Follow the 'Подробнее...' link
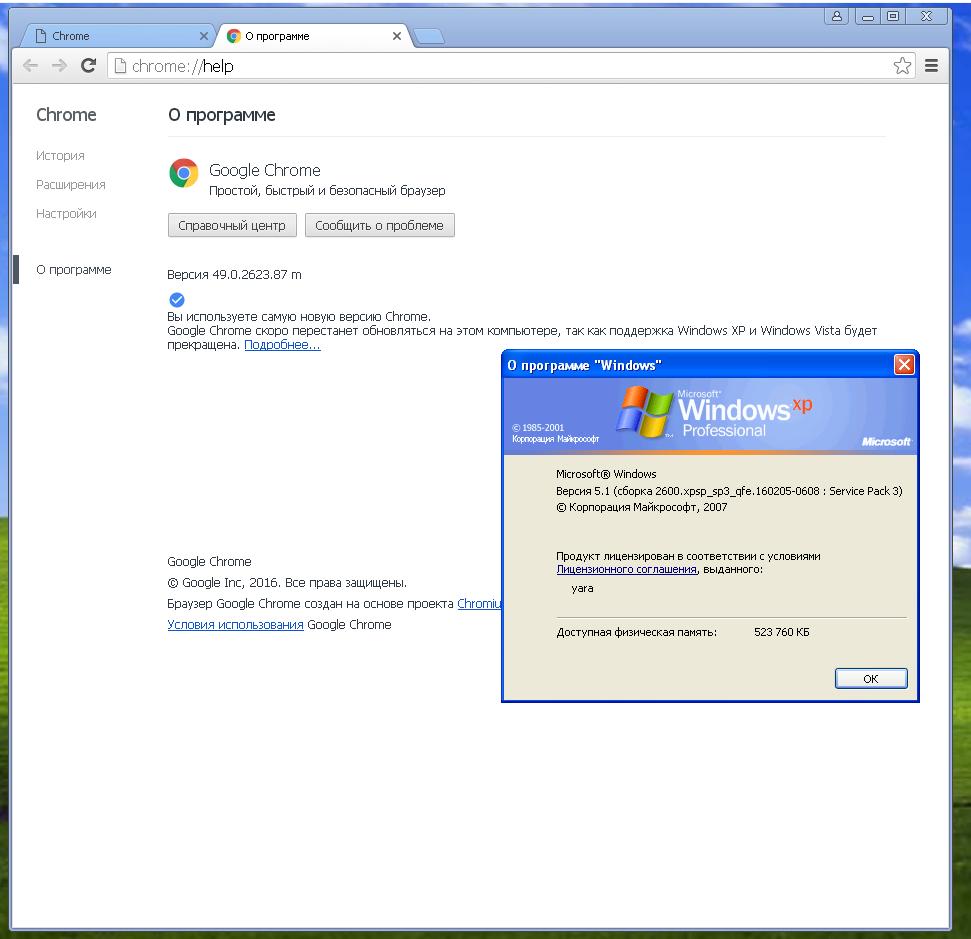 (282, 345)
